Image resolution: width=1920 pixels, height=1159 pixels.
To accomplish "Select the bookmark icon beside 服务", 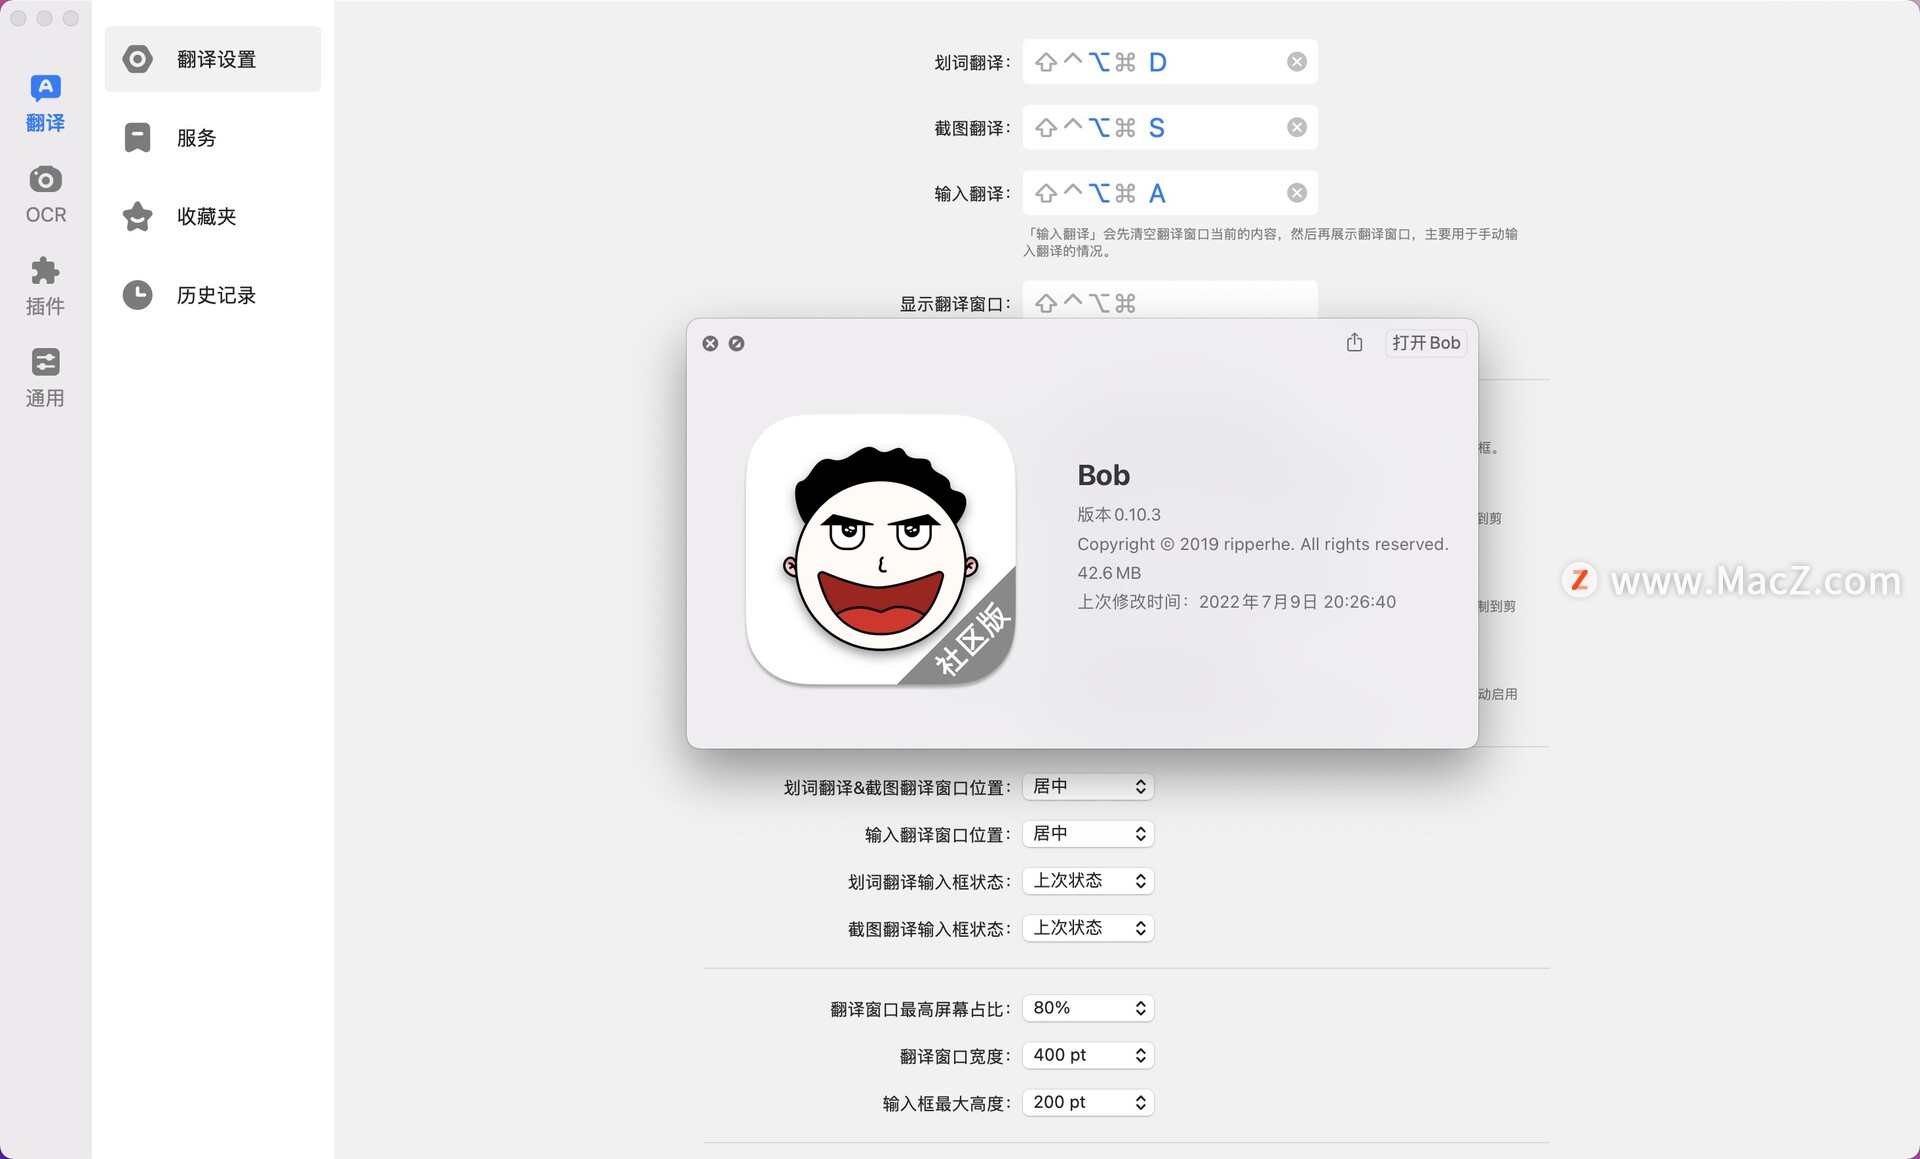I will pyautogui.click(x=137, y=138).
